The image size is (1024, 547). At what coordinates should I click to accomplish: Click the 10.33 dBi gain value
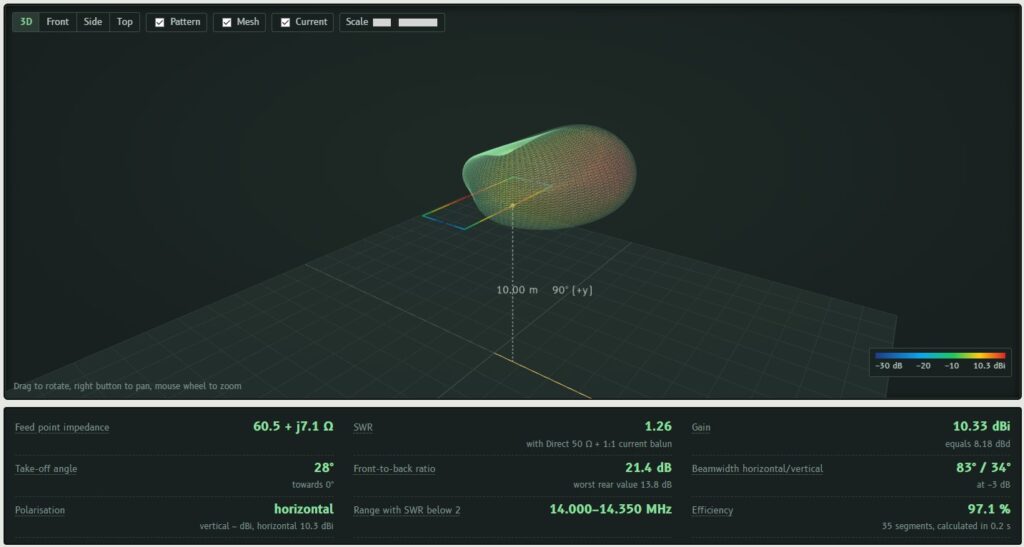point(982,427)
